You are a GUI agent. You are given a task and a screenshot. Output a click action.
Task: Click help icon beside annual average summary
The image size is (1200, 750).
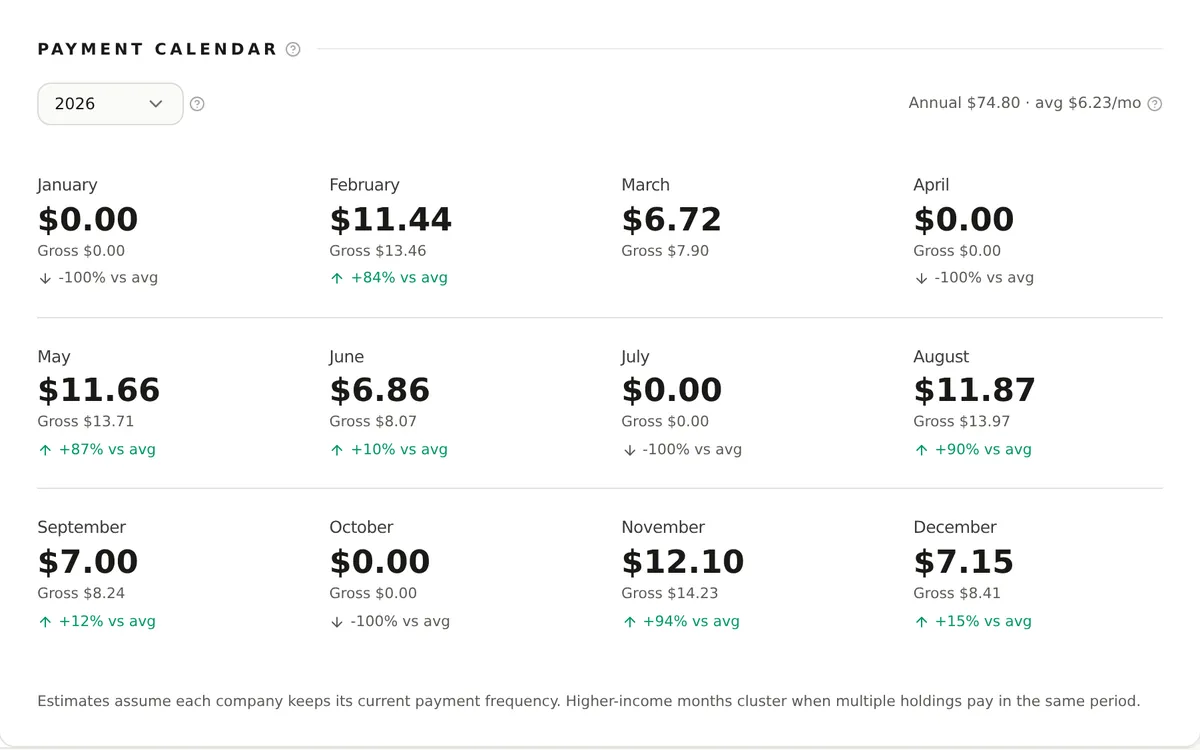(1155, 104)
